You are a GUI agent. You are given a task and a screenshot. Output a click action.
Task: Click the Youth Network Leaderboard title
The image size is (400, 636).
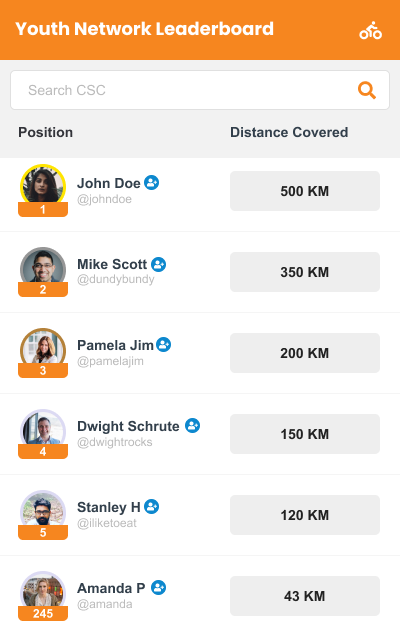pos(144,29)
